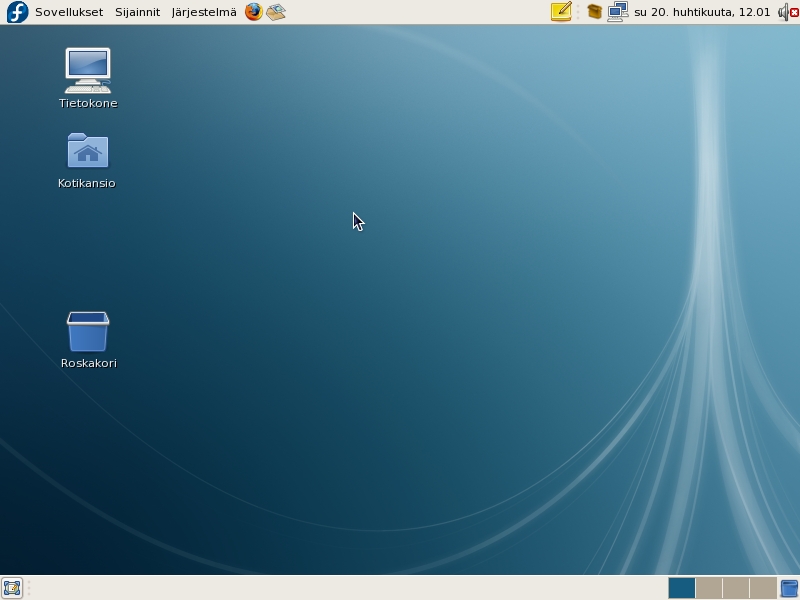Screen dimensions: 800x600
Task: Switch to the first workspace
Action: point(681,588)
